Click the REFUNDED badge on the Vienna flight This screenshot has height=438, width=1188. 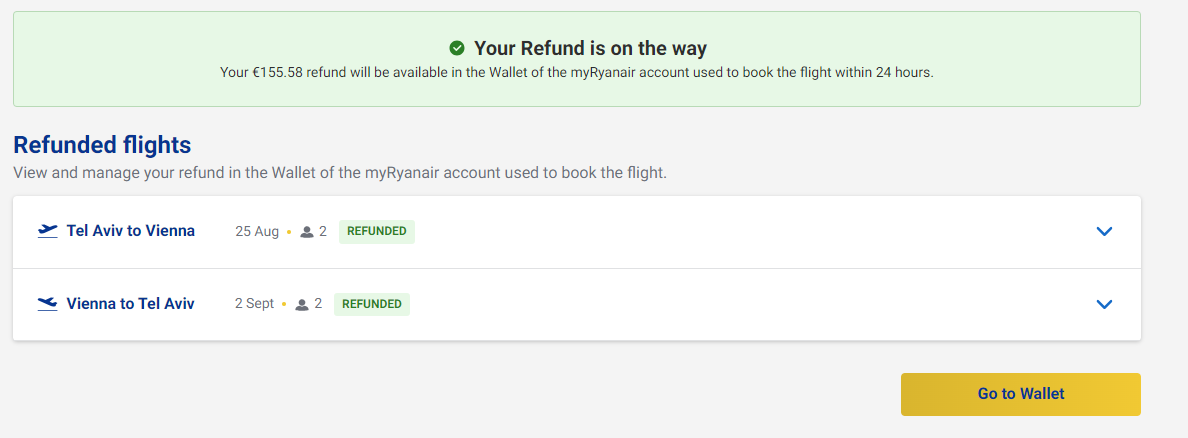click(372, 304)
